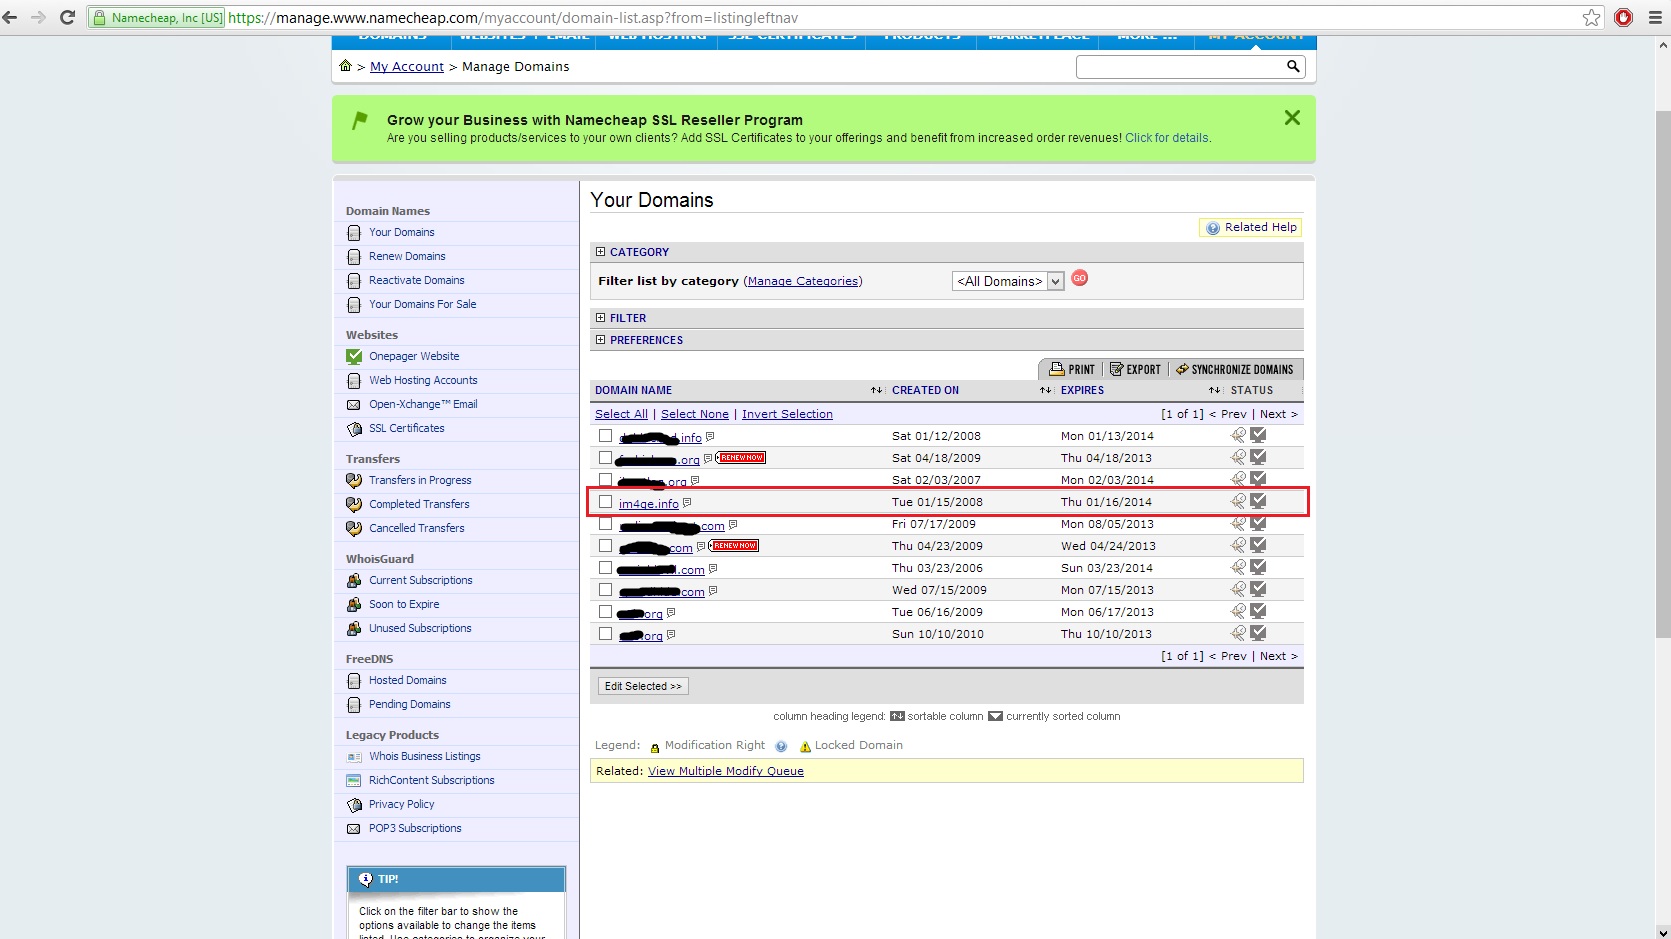Expand the CATEGORY section
1671x939 pixels.
tap(601, 252)
